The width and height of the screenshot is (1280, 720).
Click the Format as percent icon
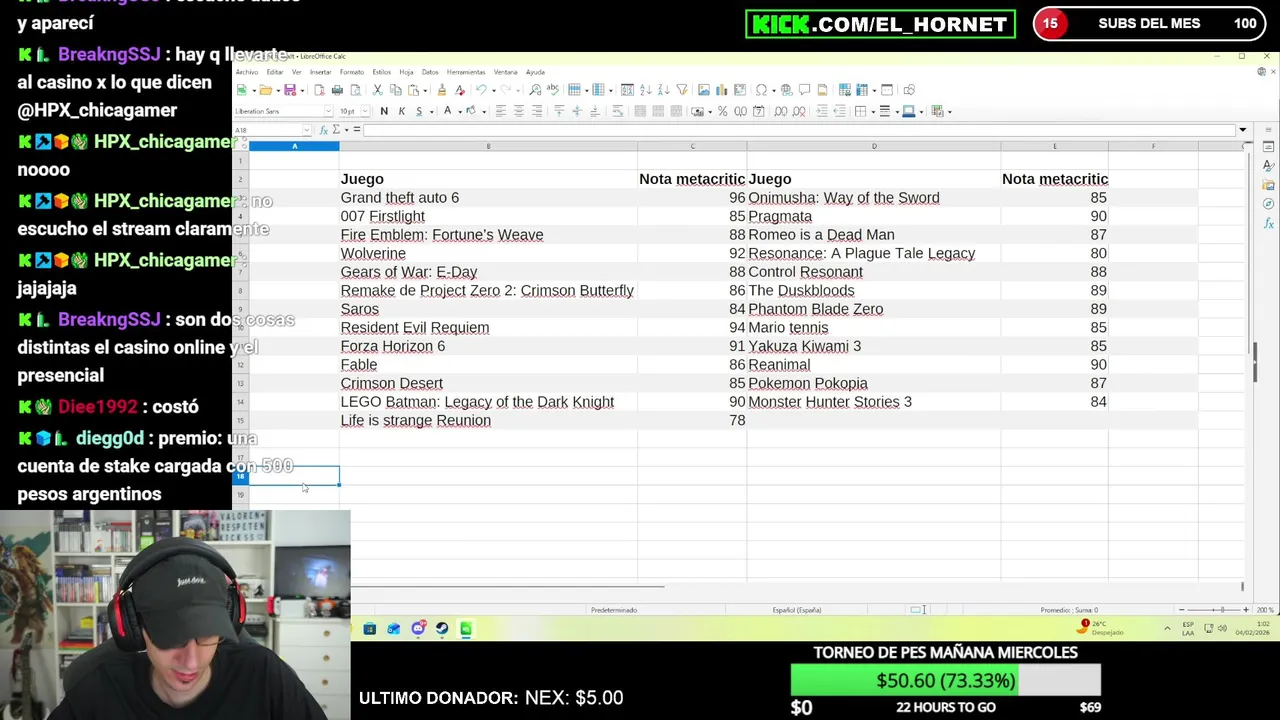[x=722, y=111]
